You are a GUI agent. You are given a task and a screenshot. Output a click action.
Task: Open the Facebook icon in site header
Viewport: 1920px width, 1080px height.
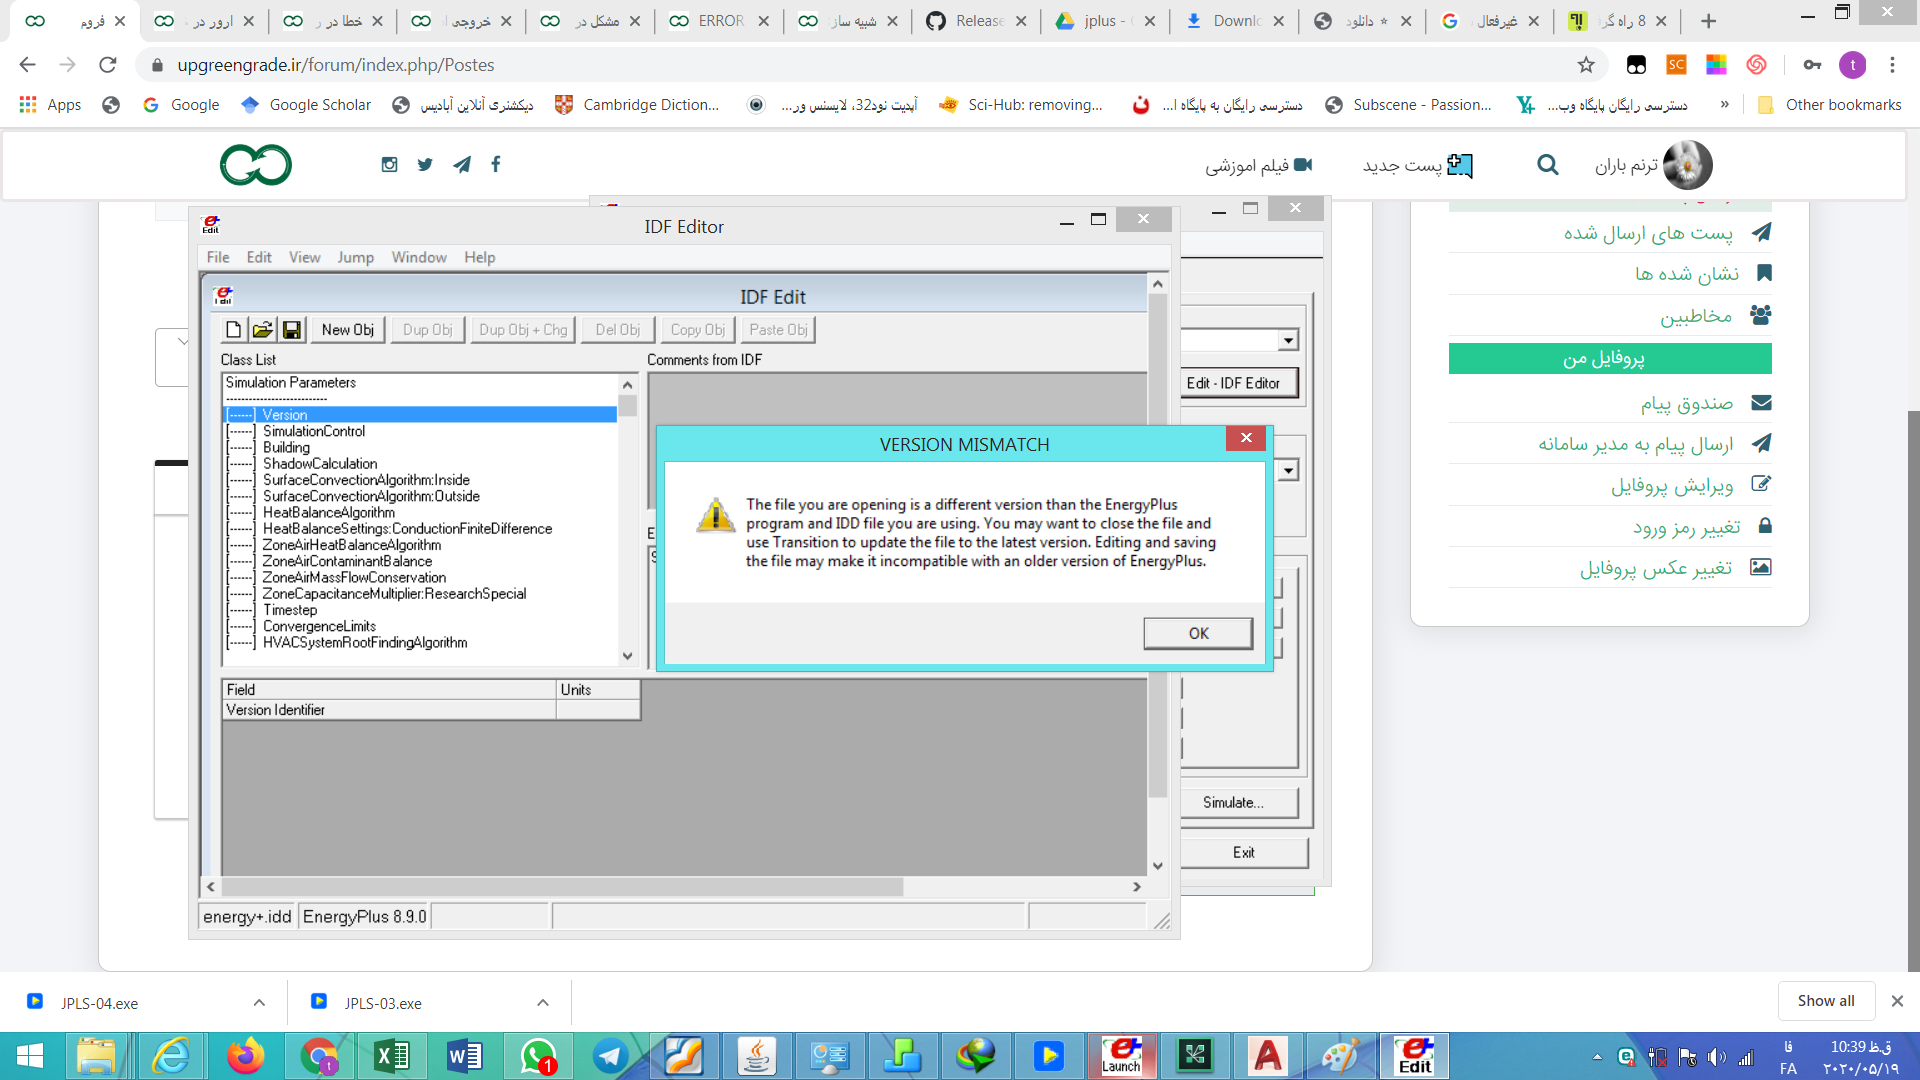pos(496,164)
